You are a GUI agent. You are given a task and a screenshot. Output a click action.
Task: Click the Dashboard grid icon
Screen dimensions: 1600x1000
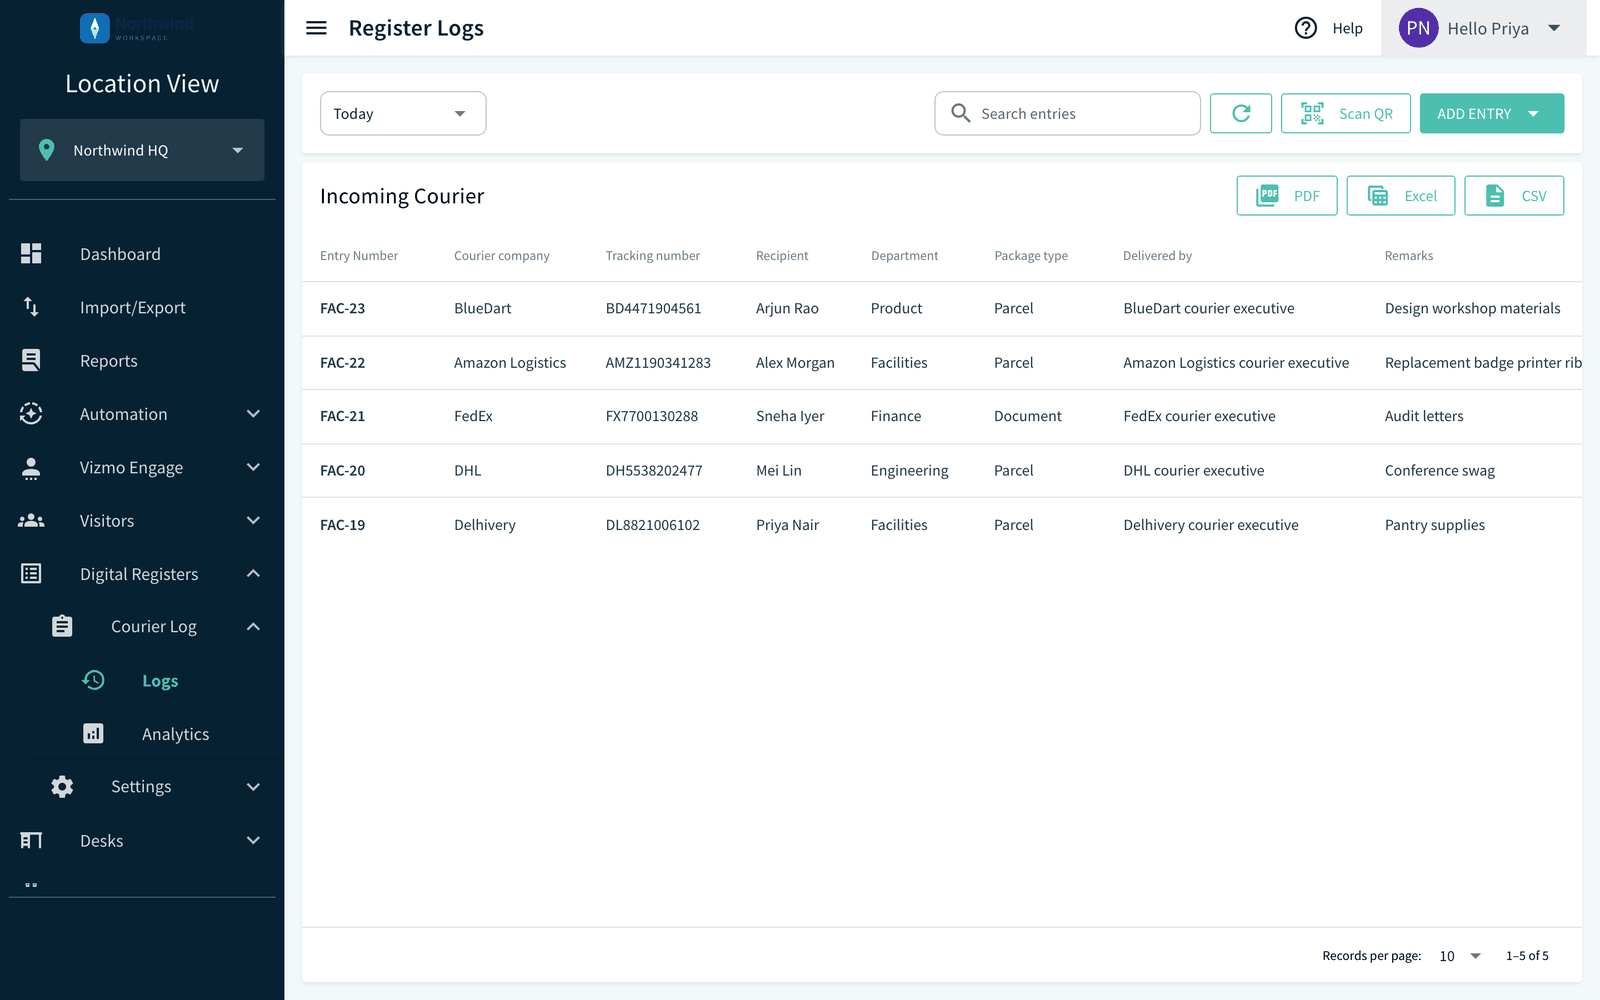[x=31, y=254]
